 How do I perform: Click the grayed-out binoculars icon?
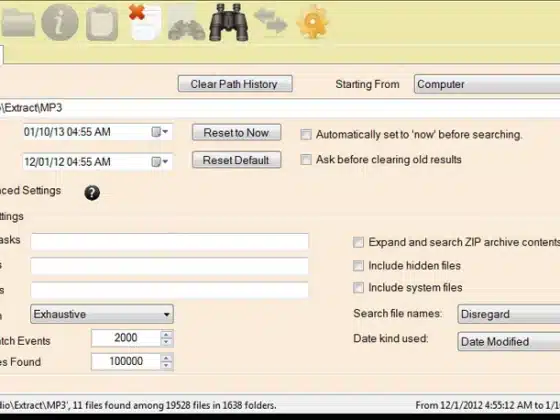tap(186, 30)
